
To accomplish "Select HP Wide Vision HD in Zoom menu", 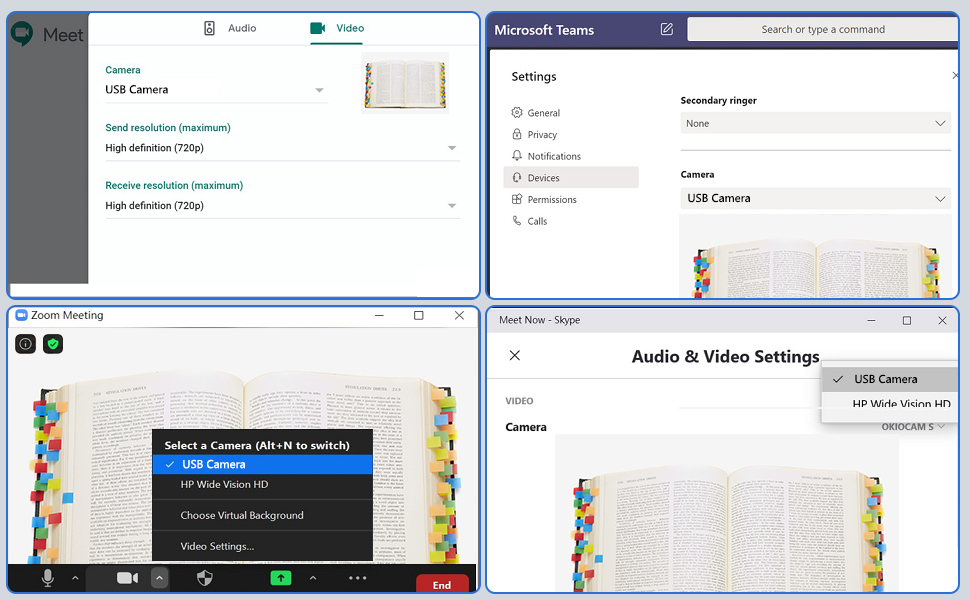I will (224, 485).
